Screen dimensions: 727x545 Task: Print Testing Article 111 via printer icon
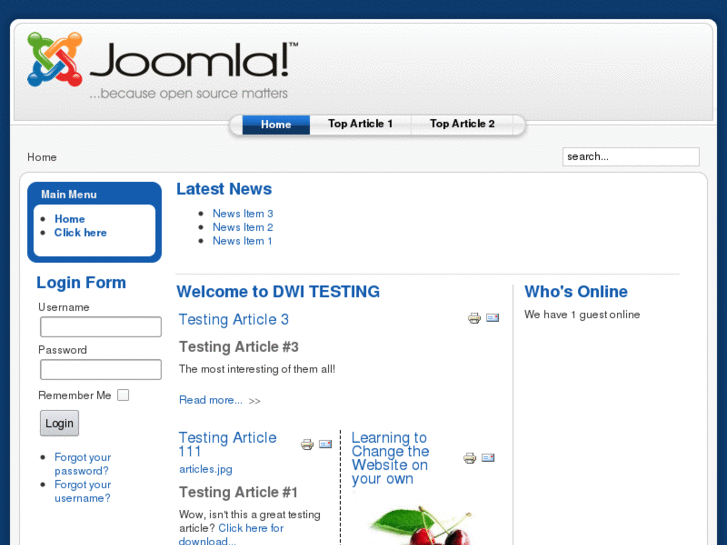tap(307, 444)
